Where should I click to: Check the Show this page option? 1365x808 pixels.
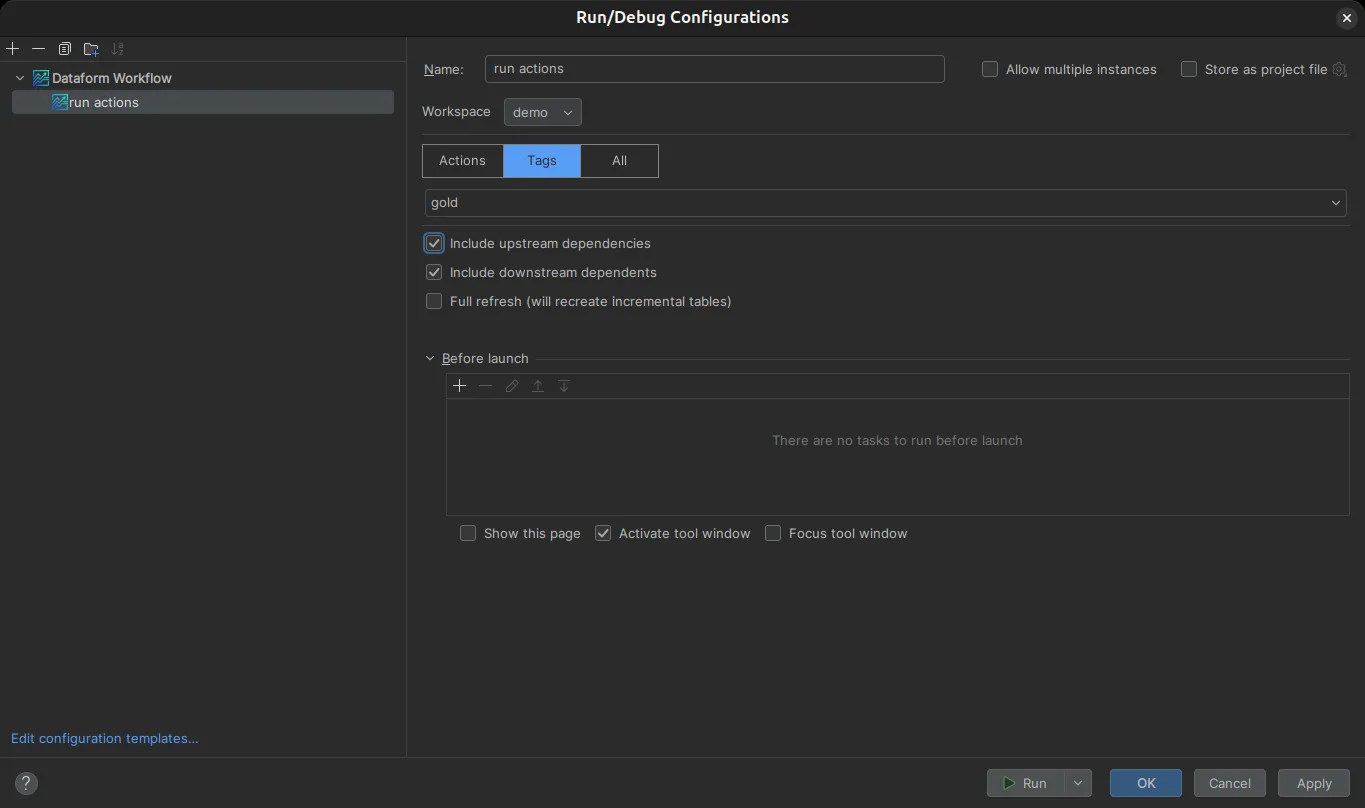(468, 533)
